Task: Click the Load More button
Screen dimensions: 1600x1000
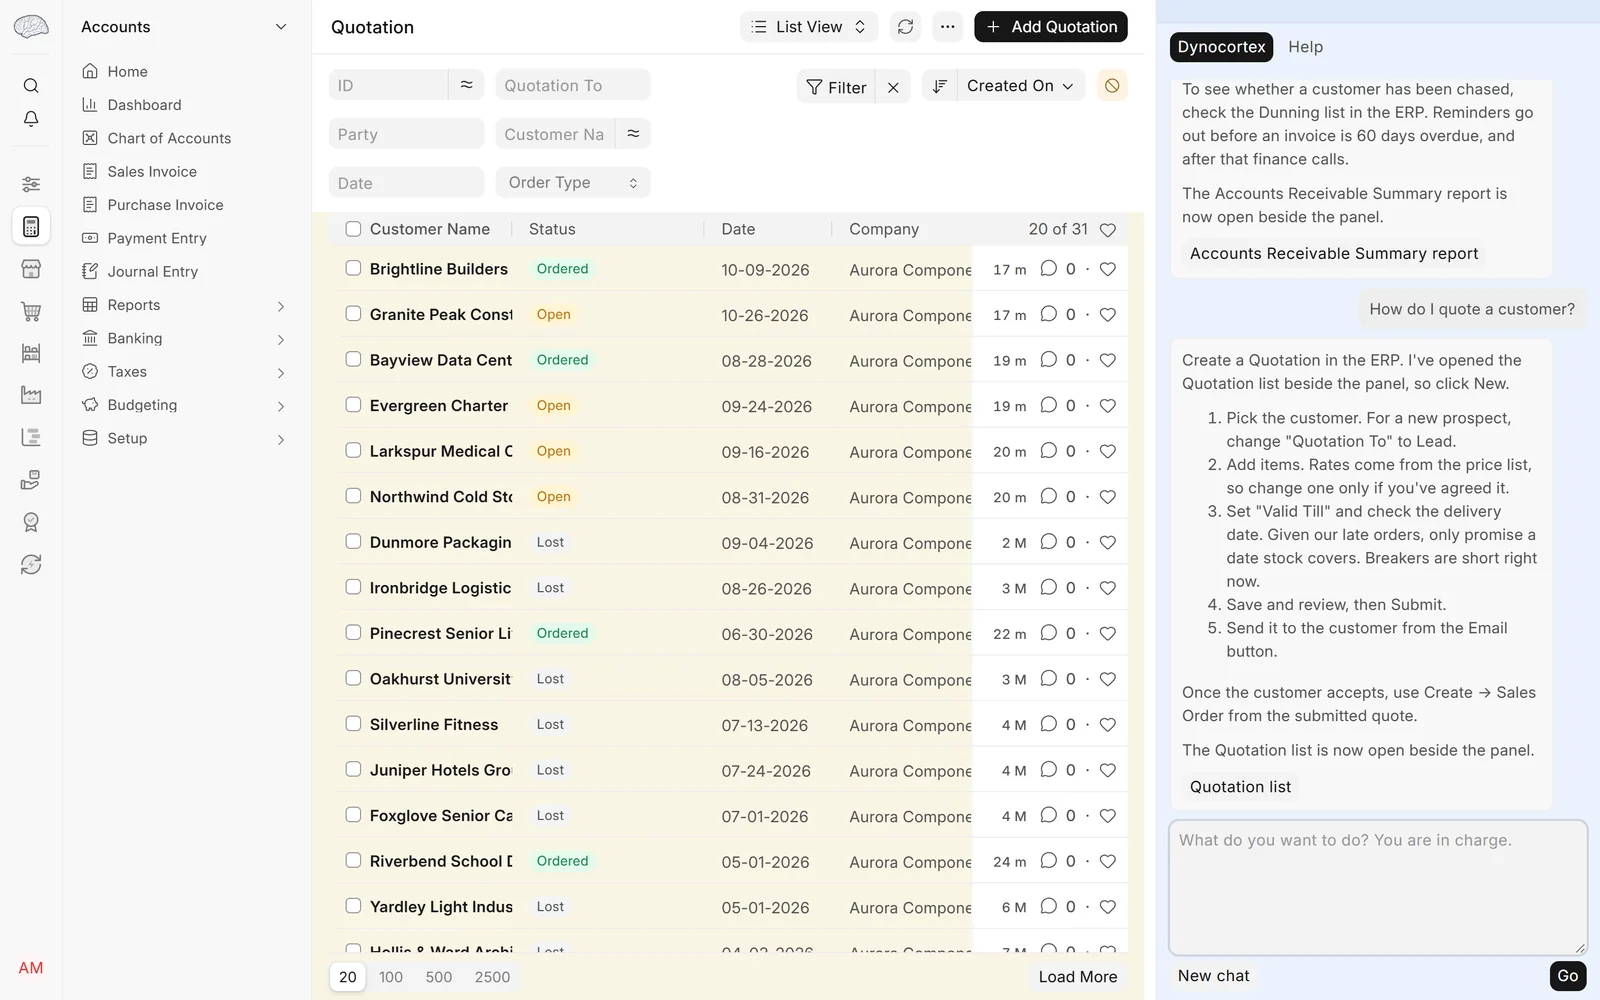Action: [x=1077, y=977]
